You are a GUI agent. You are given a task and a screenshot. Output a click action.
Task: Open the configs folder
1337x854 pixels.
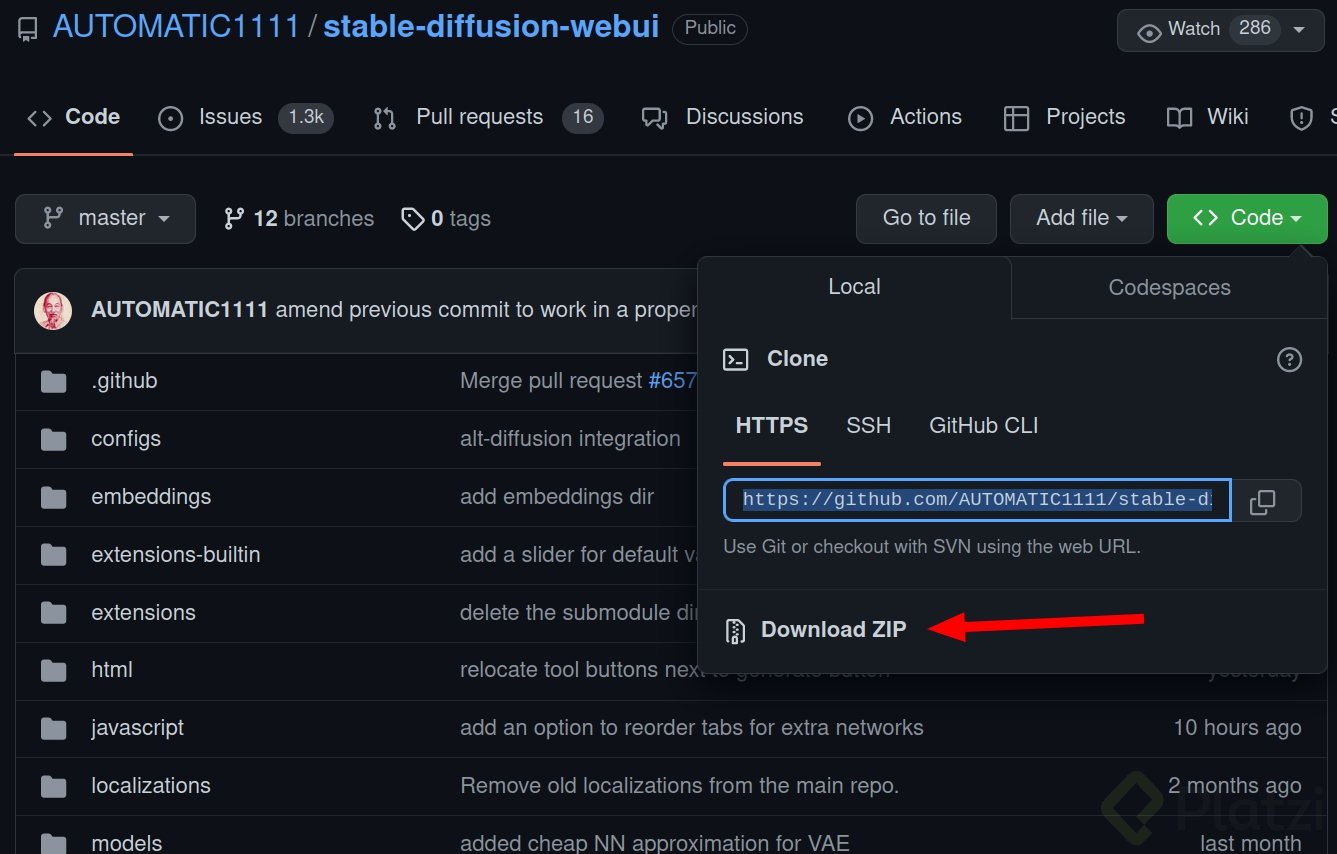pos(126,439)
